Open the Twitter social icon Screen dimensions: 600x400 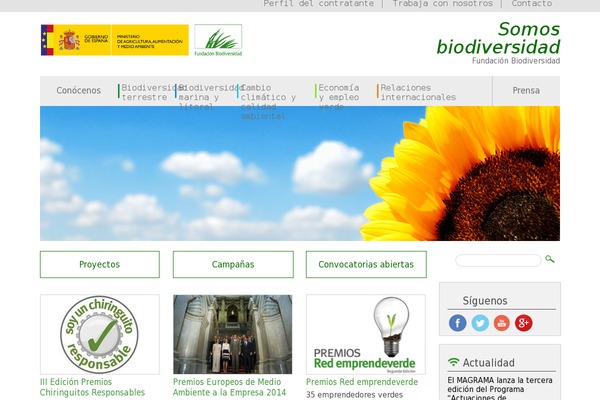(480, 323)
